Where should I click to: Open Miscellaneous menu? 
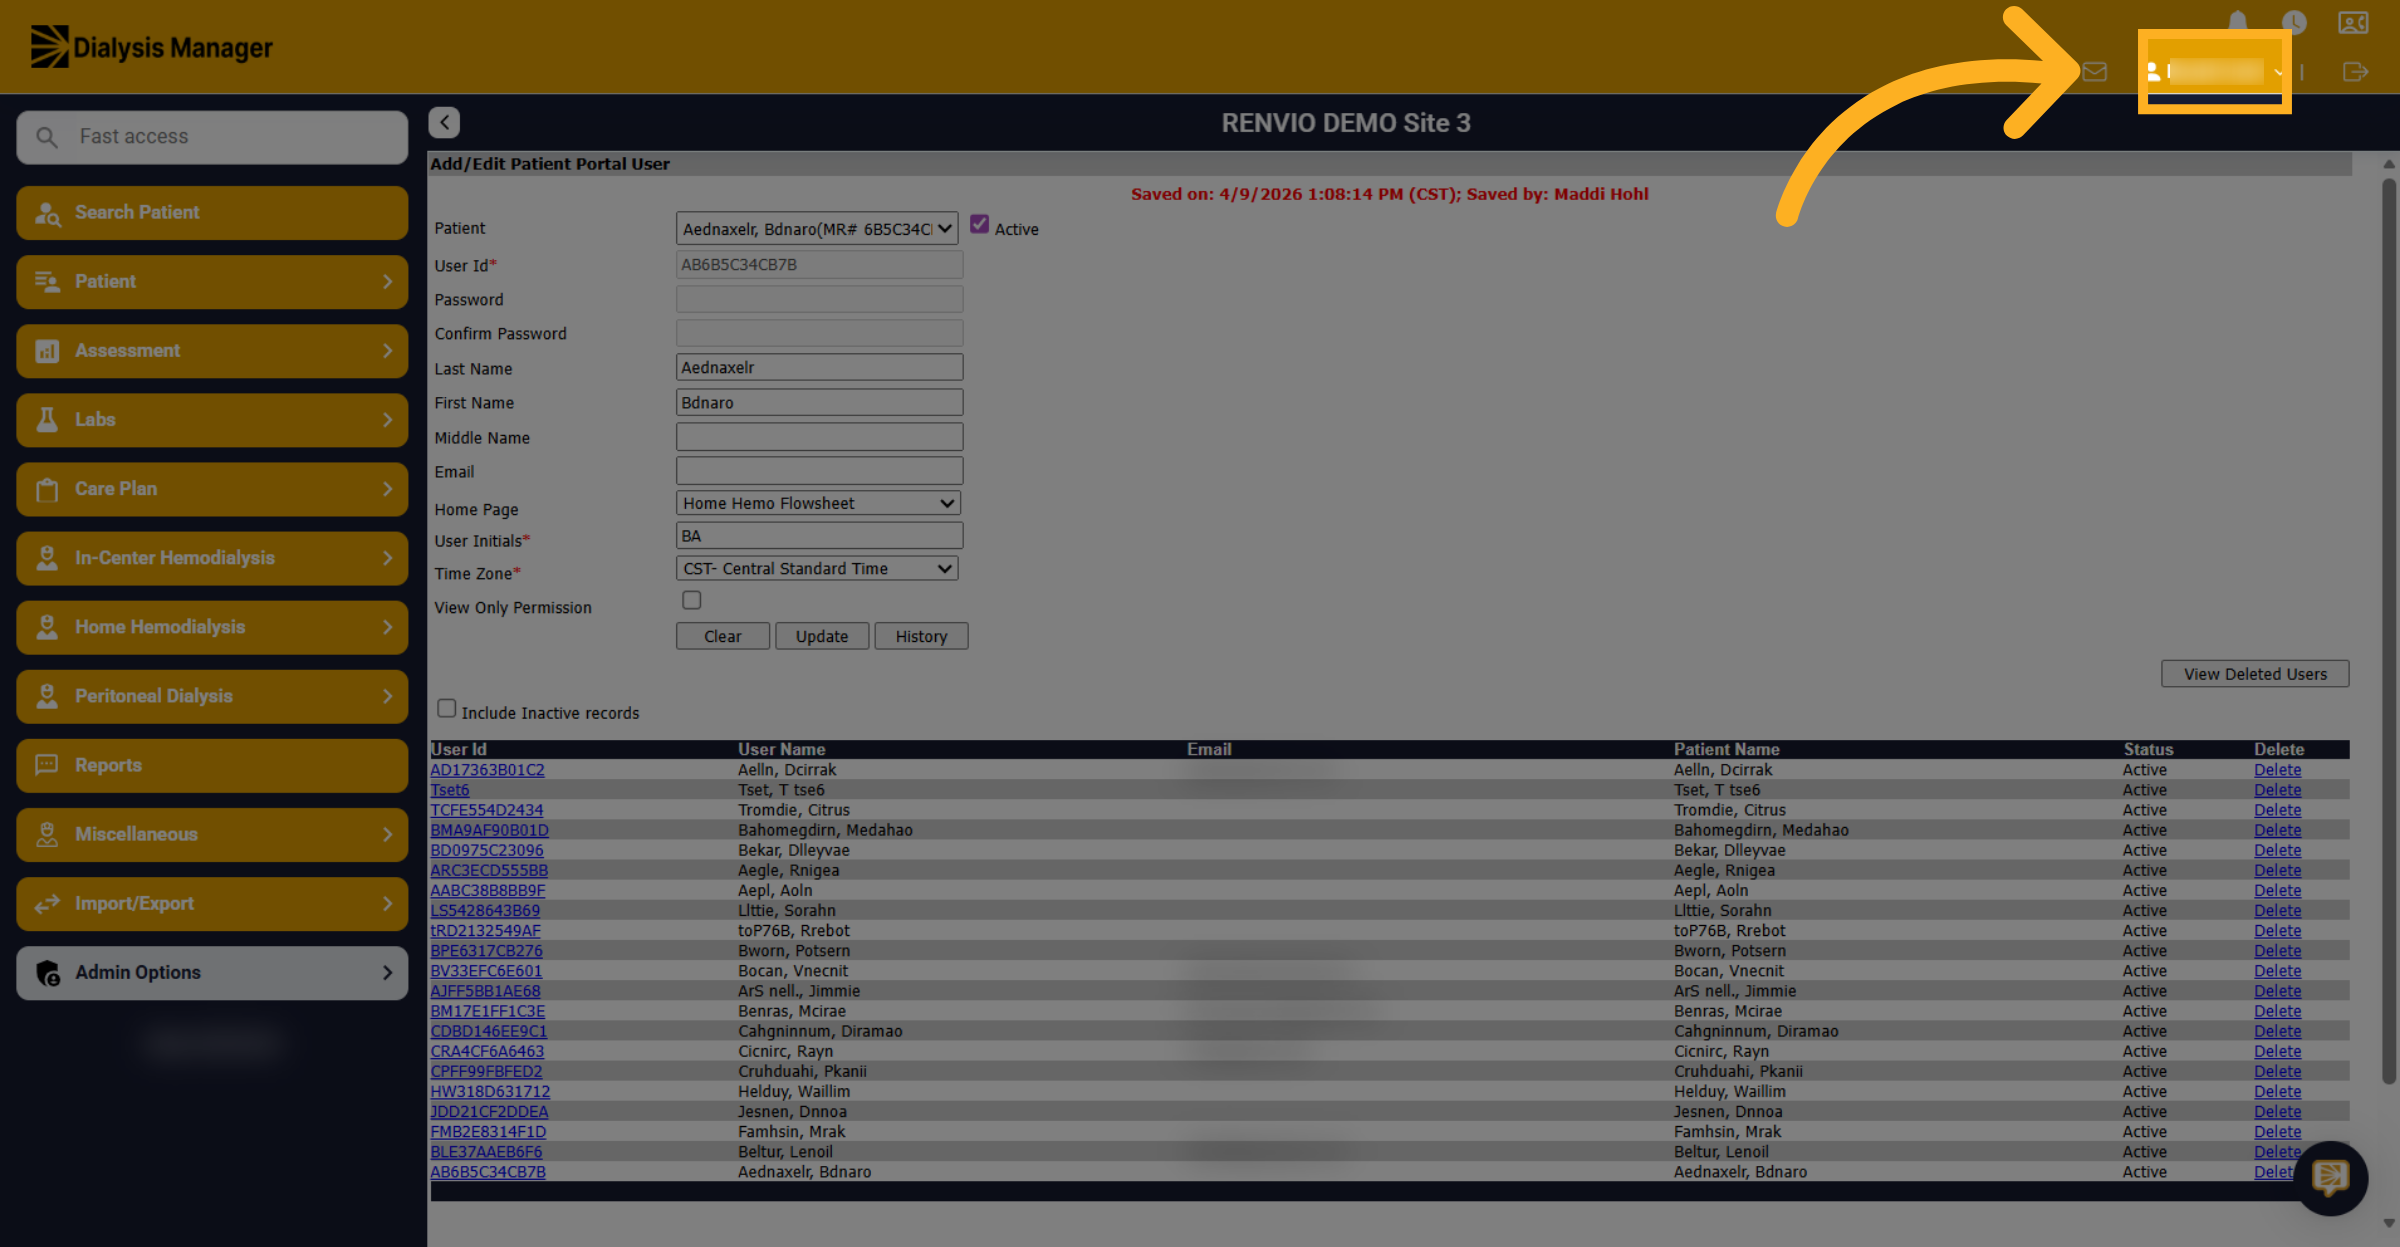(212, 834)
